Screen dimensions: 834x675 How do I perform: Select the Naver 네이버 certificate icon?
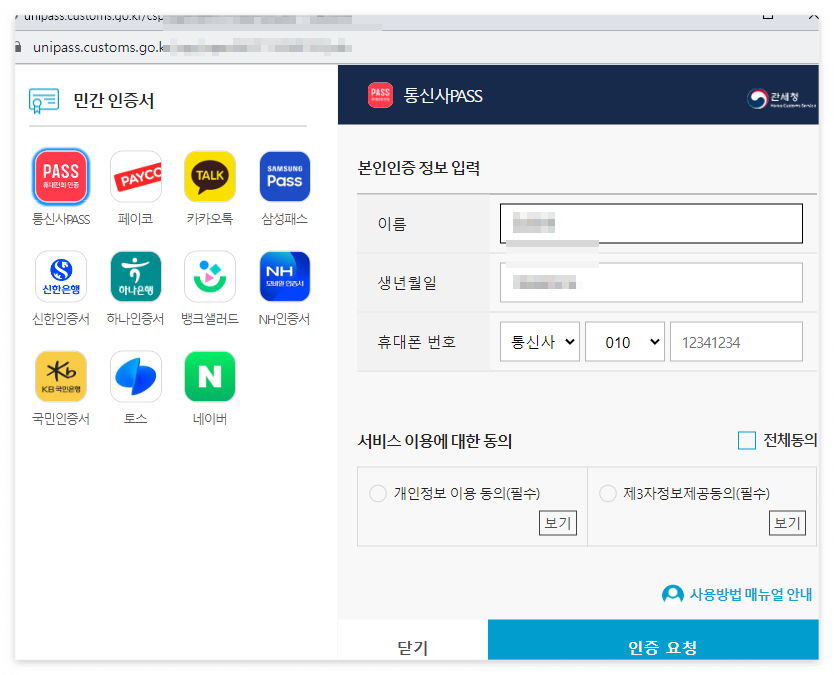[x=210, y=377]
